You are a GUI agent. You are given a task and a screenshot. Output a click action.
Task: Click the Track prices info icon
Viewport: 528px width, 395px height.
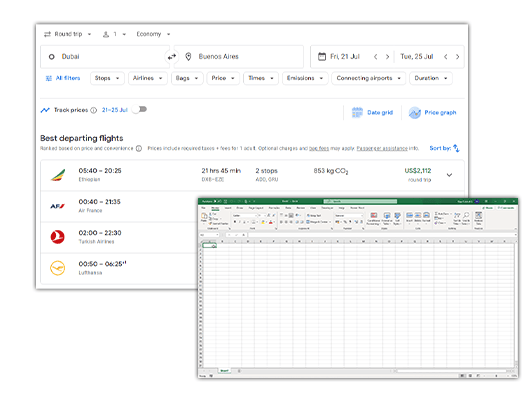click(x=94, y=110)
